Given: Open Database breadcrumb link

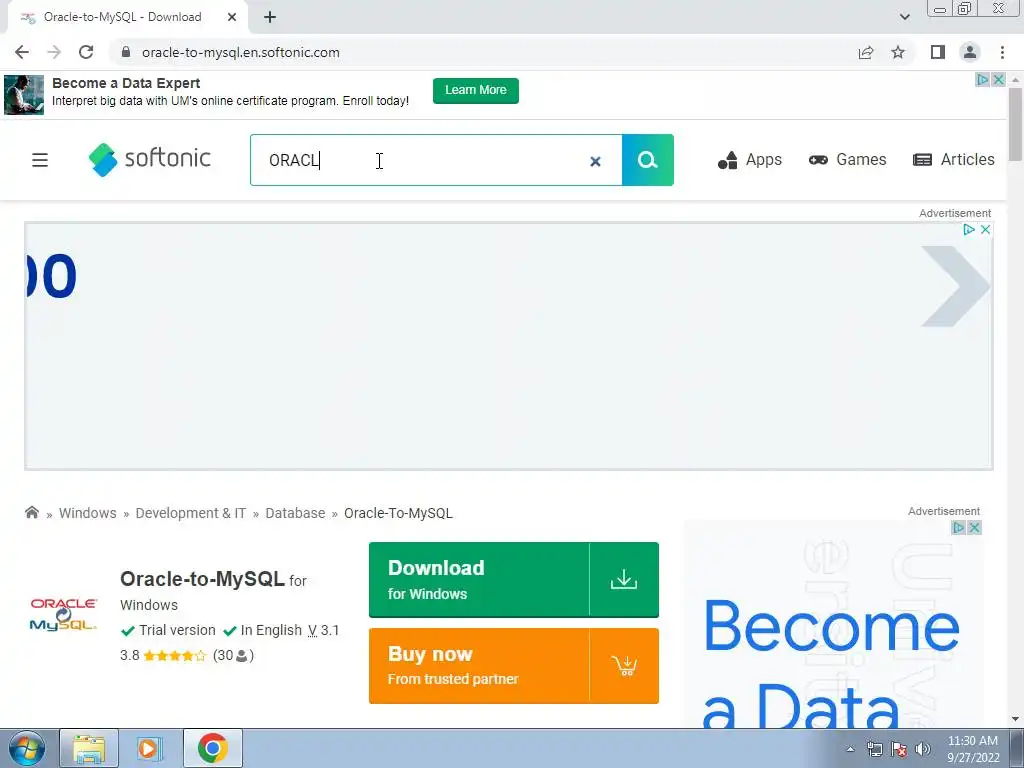Looking at the screenshot, I should point(295,513).
